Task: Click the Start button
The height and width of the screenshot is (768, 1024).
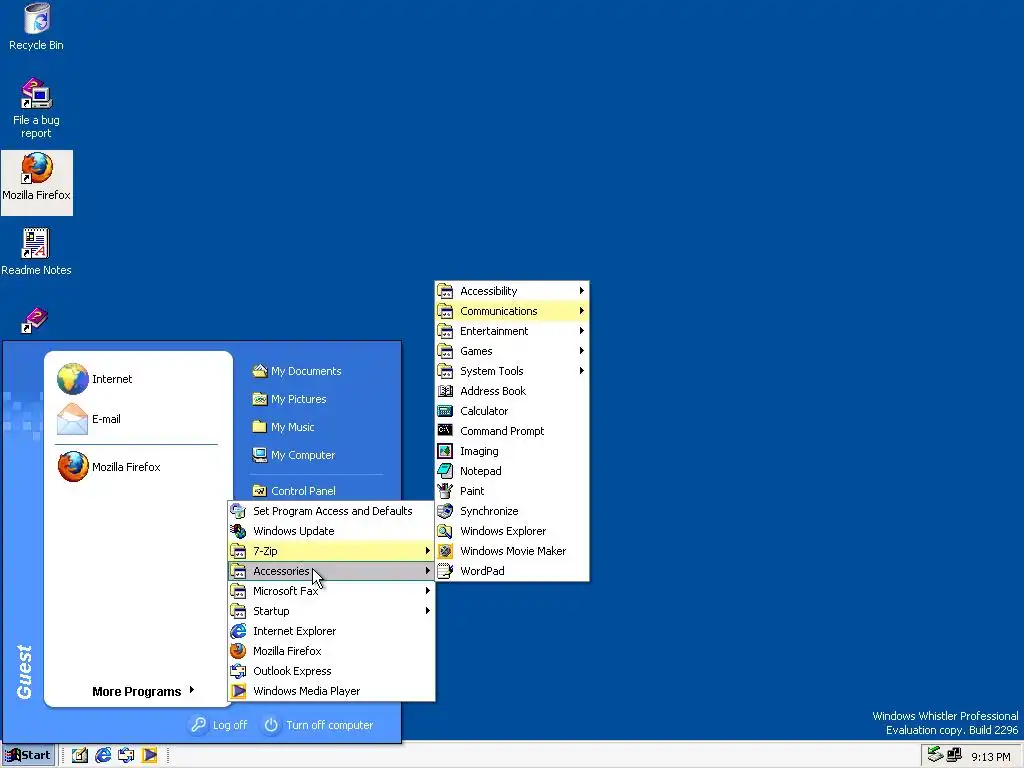Action: (x=28, y=756)
